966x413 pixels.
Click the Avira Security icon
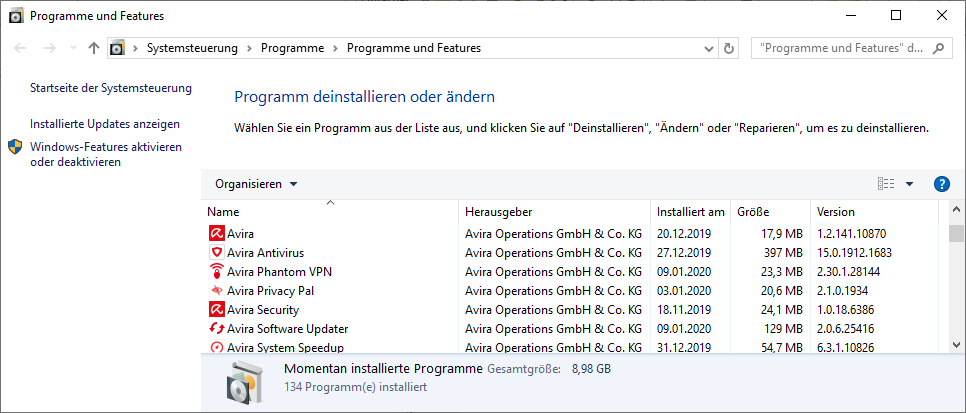point(216,309)
